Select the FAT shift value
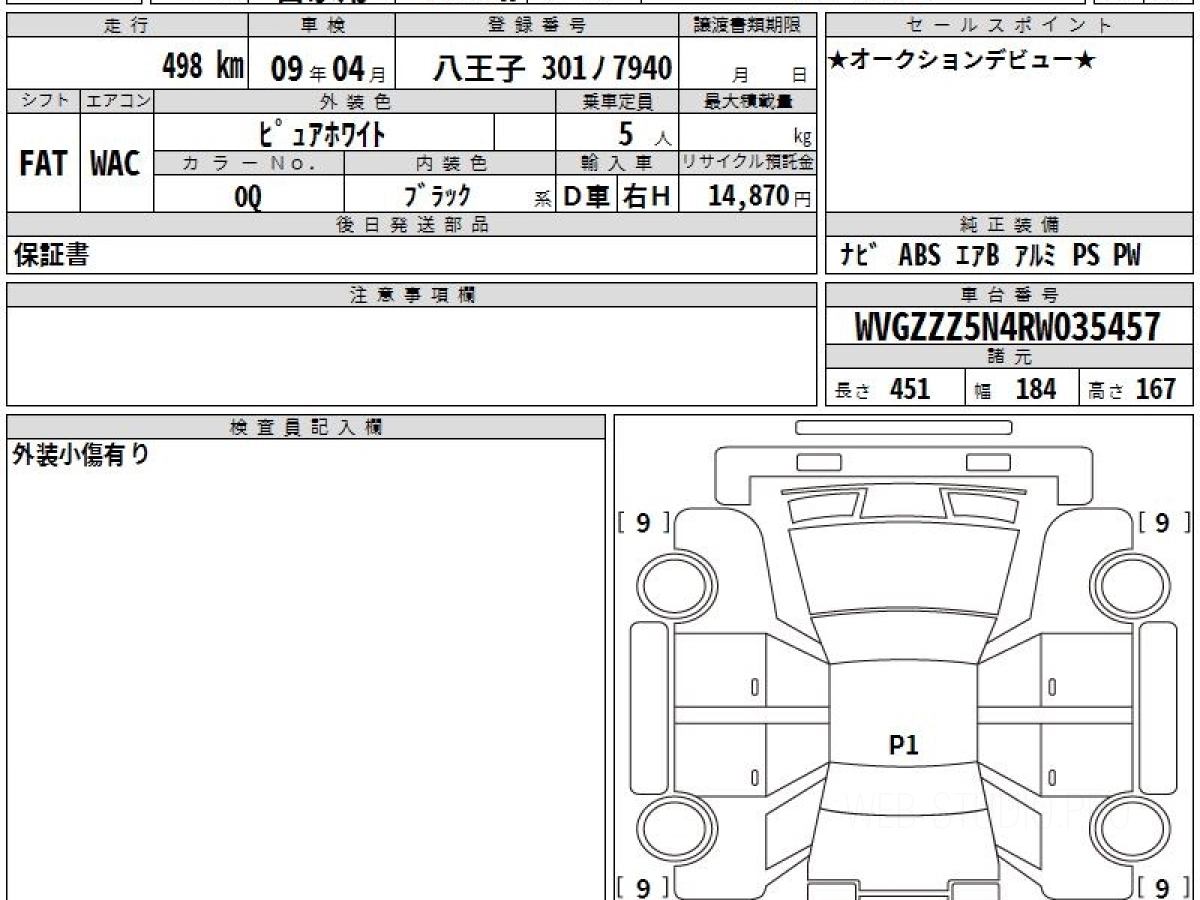This screenshot has width=1200, height=900. tap(43, 164)
